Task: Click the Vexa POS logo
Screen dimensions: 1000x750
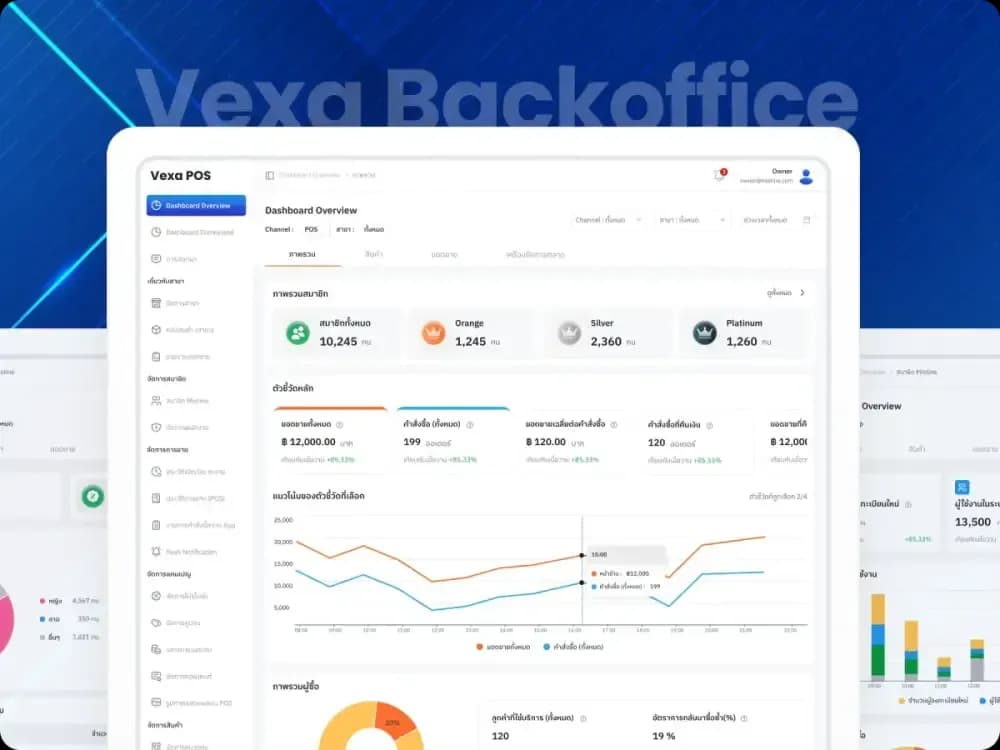Action: click(180, 175)
